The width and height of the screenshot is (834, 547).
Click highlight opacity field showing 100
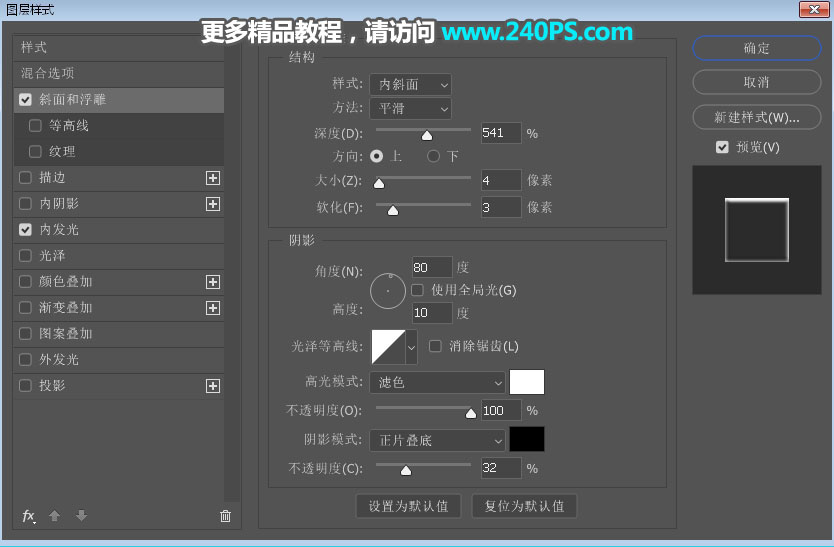tap(501, 411)
